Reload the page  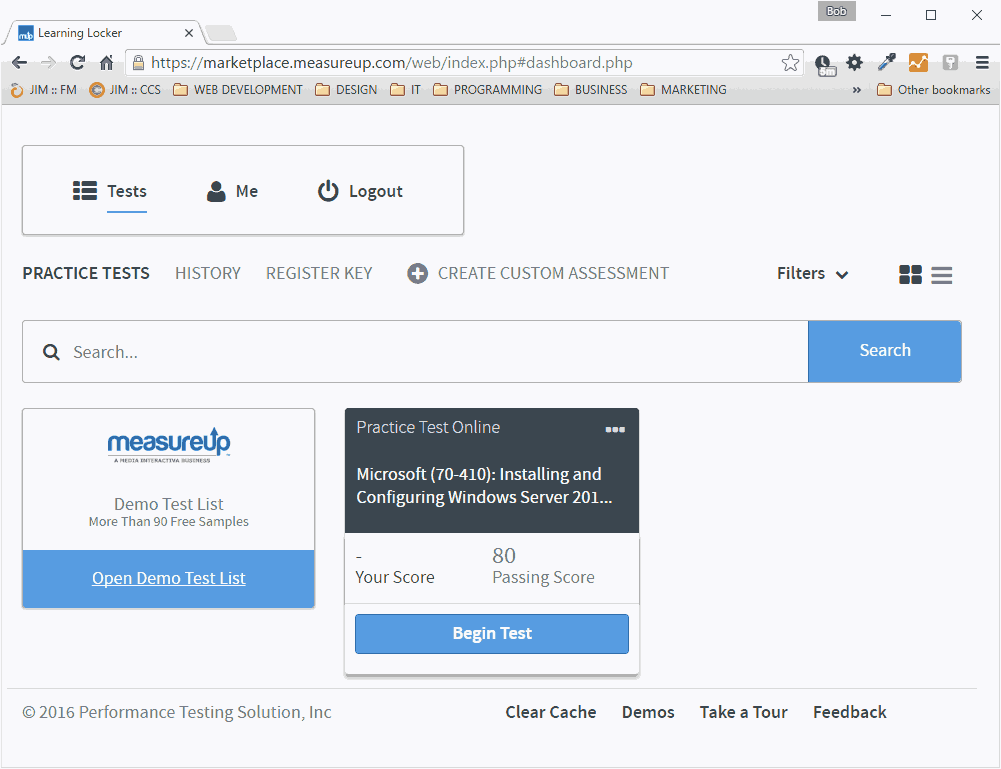pos(77,63)
